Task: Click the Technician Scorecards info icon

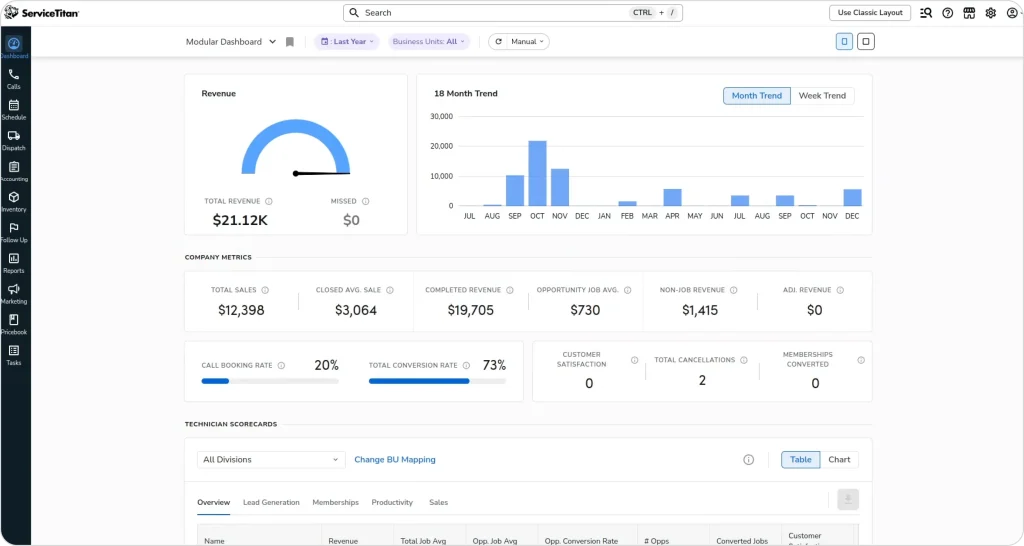Action: pyautogui.click(x=748, y=460)
